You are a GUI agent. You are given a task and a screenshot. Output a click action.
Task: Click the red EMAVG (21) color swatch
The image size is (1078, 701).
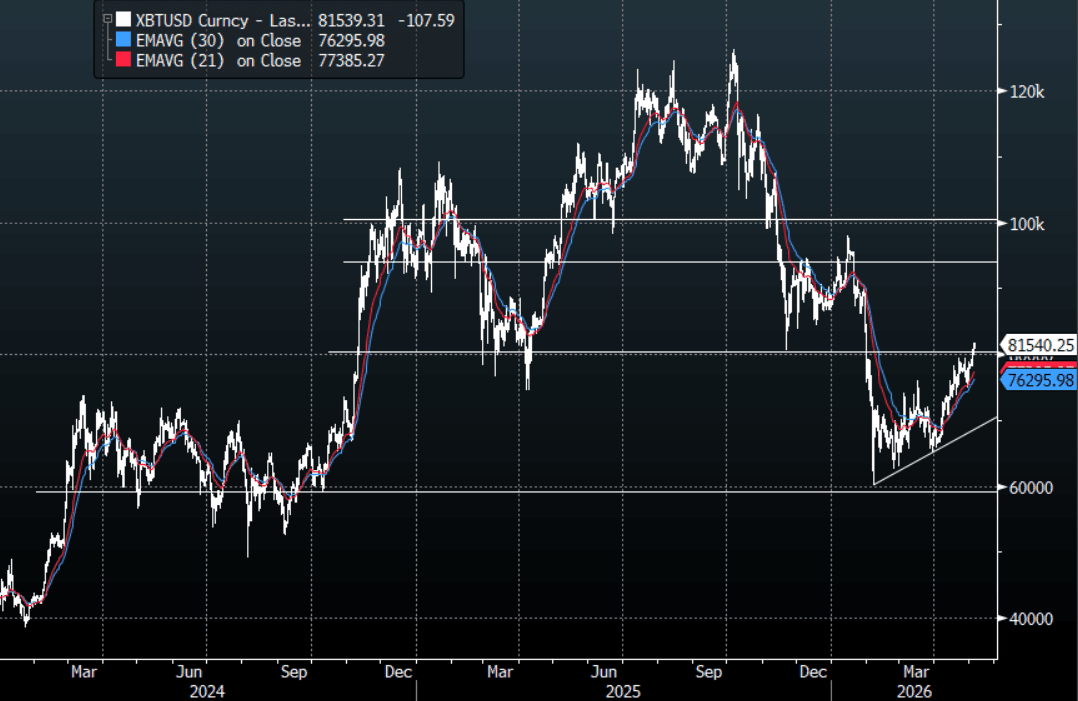point(123,60)
